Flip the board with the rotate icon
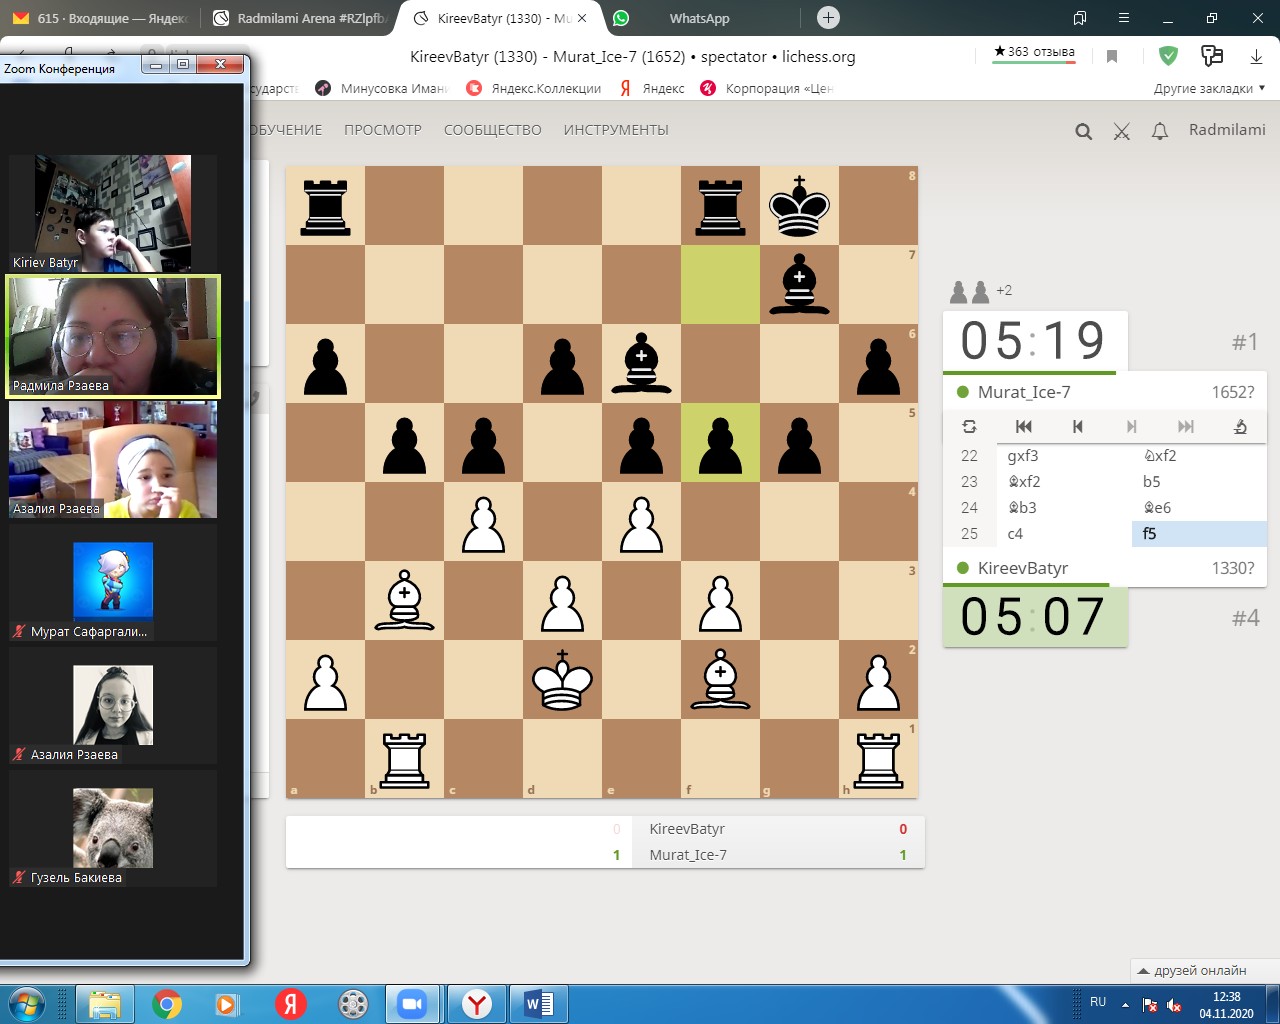Viewport: 1280px width, 1024px height. tap(969, 426)
